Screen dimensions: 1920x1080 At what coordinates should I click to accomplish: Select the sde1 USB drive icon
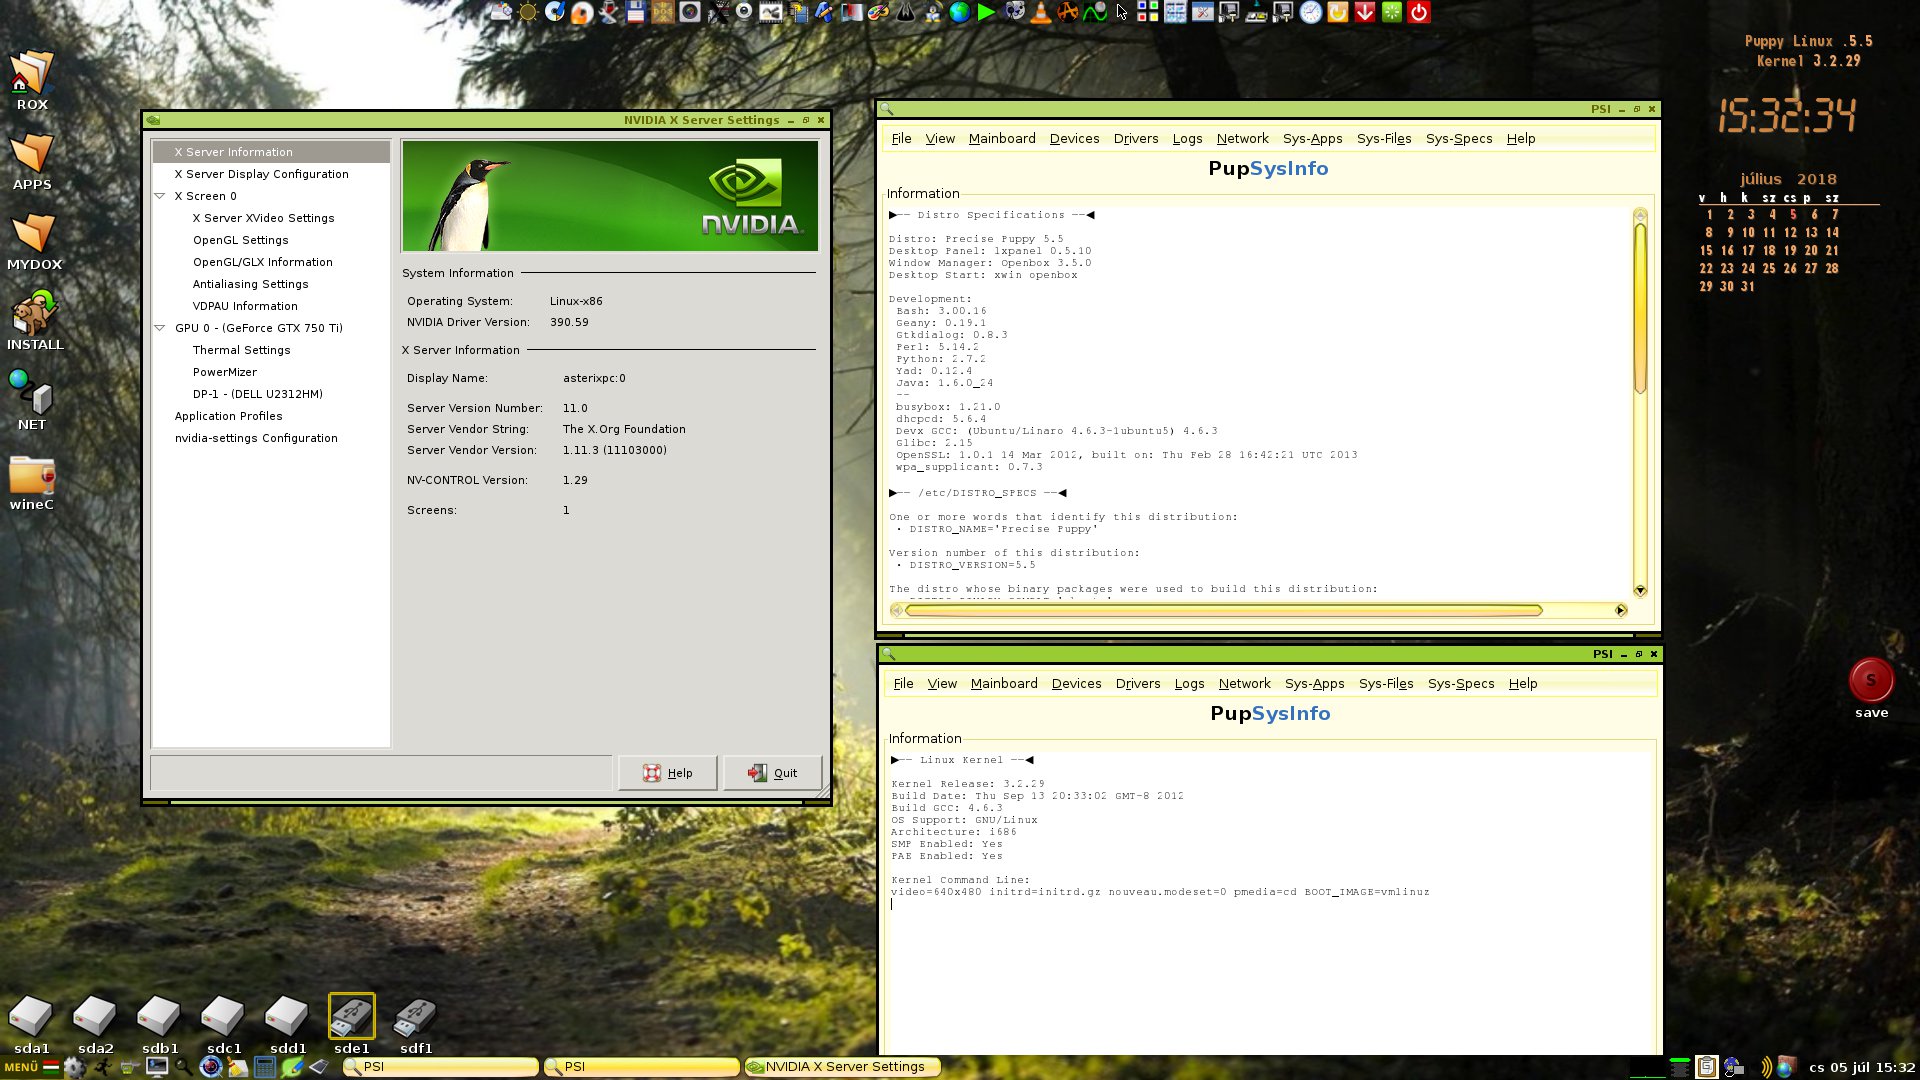(x=351, y=1024)
